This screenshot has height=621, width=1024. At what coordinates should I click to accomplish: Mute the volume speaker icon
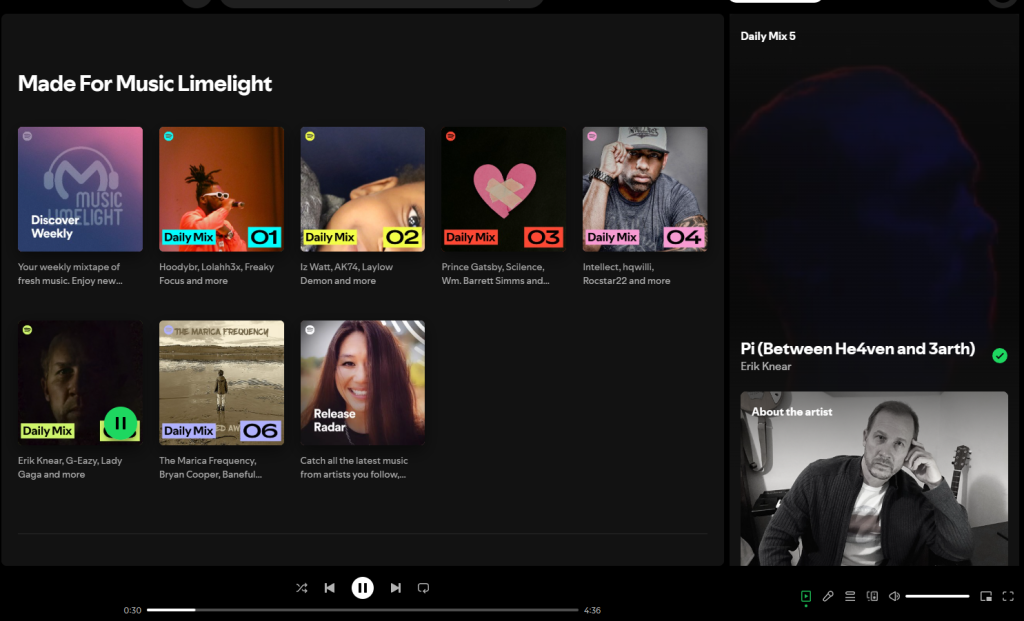click(894, 596)
